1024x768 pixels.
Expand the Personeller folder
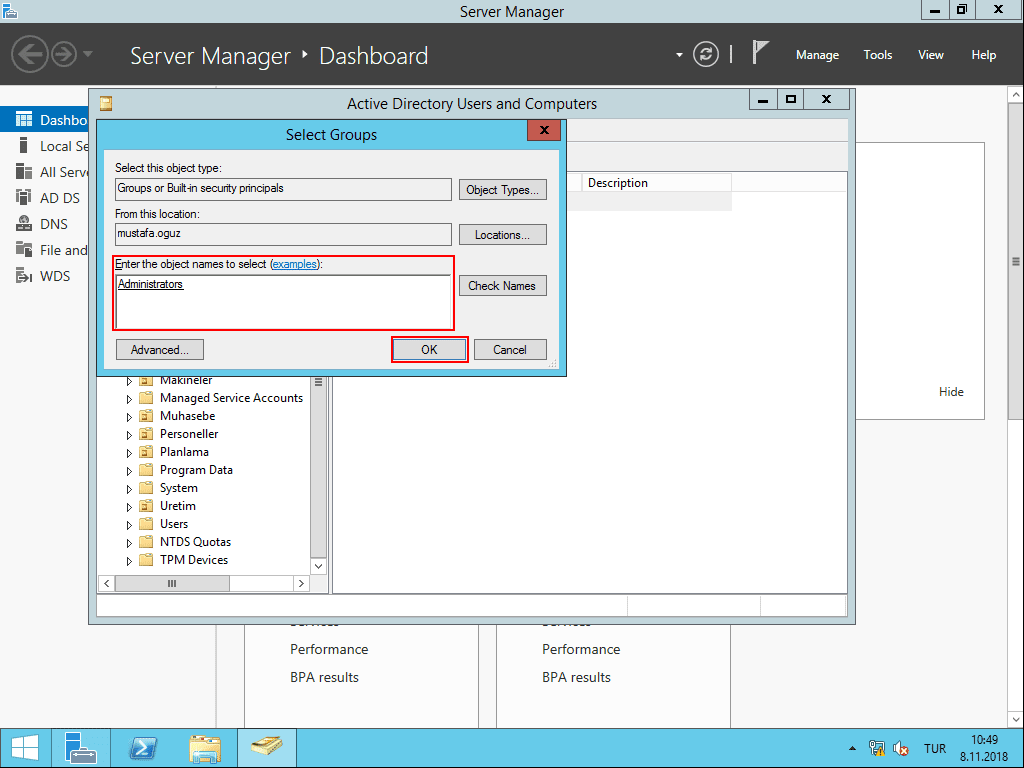tap(129, 435)
